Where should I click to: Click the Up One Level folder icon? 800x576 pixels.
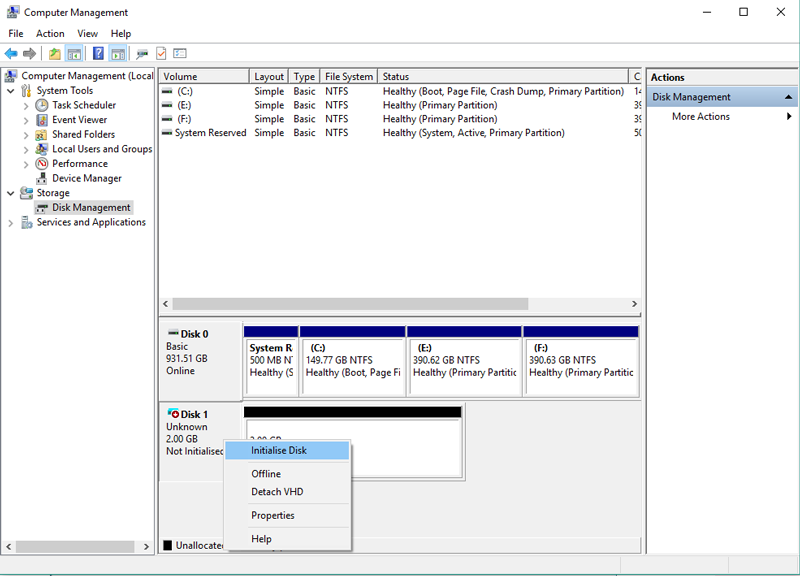[x=54, y=53]
